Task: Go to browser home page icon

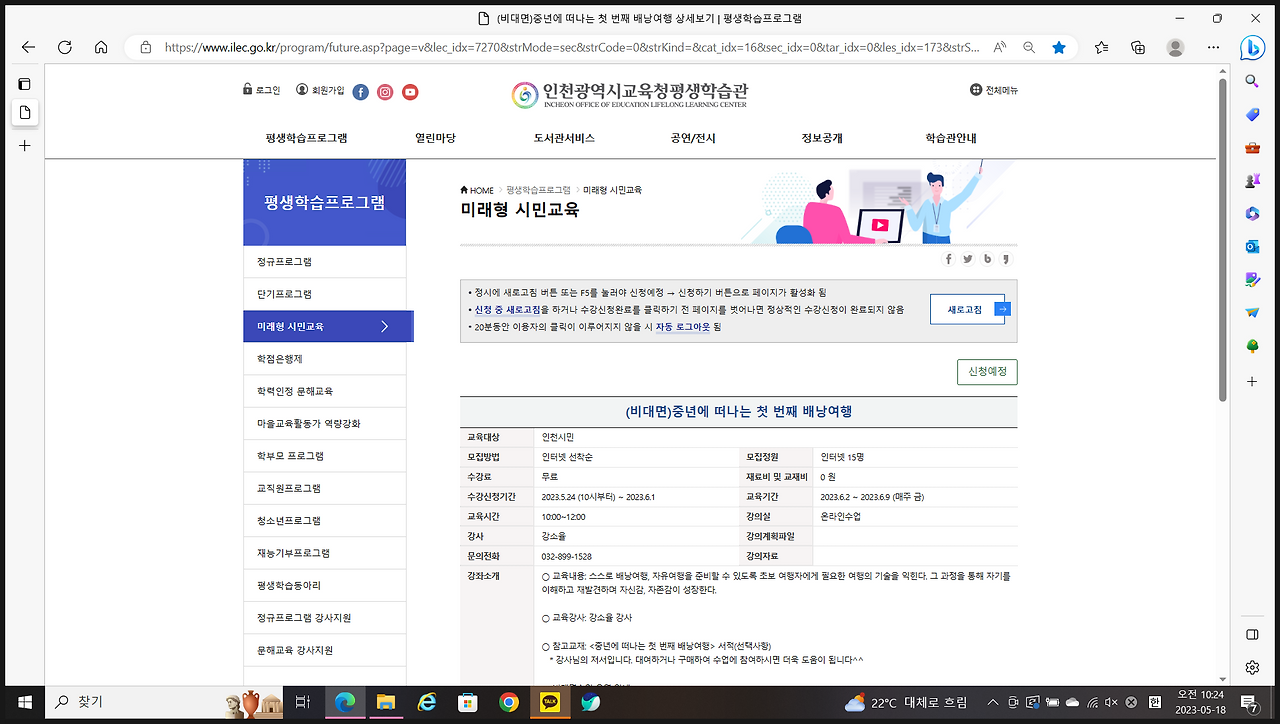Action: [x=101, y=47]
